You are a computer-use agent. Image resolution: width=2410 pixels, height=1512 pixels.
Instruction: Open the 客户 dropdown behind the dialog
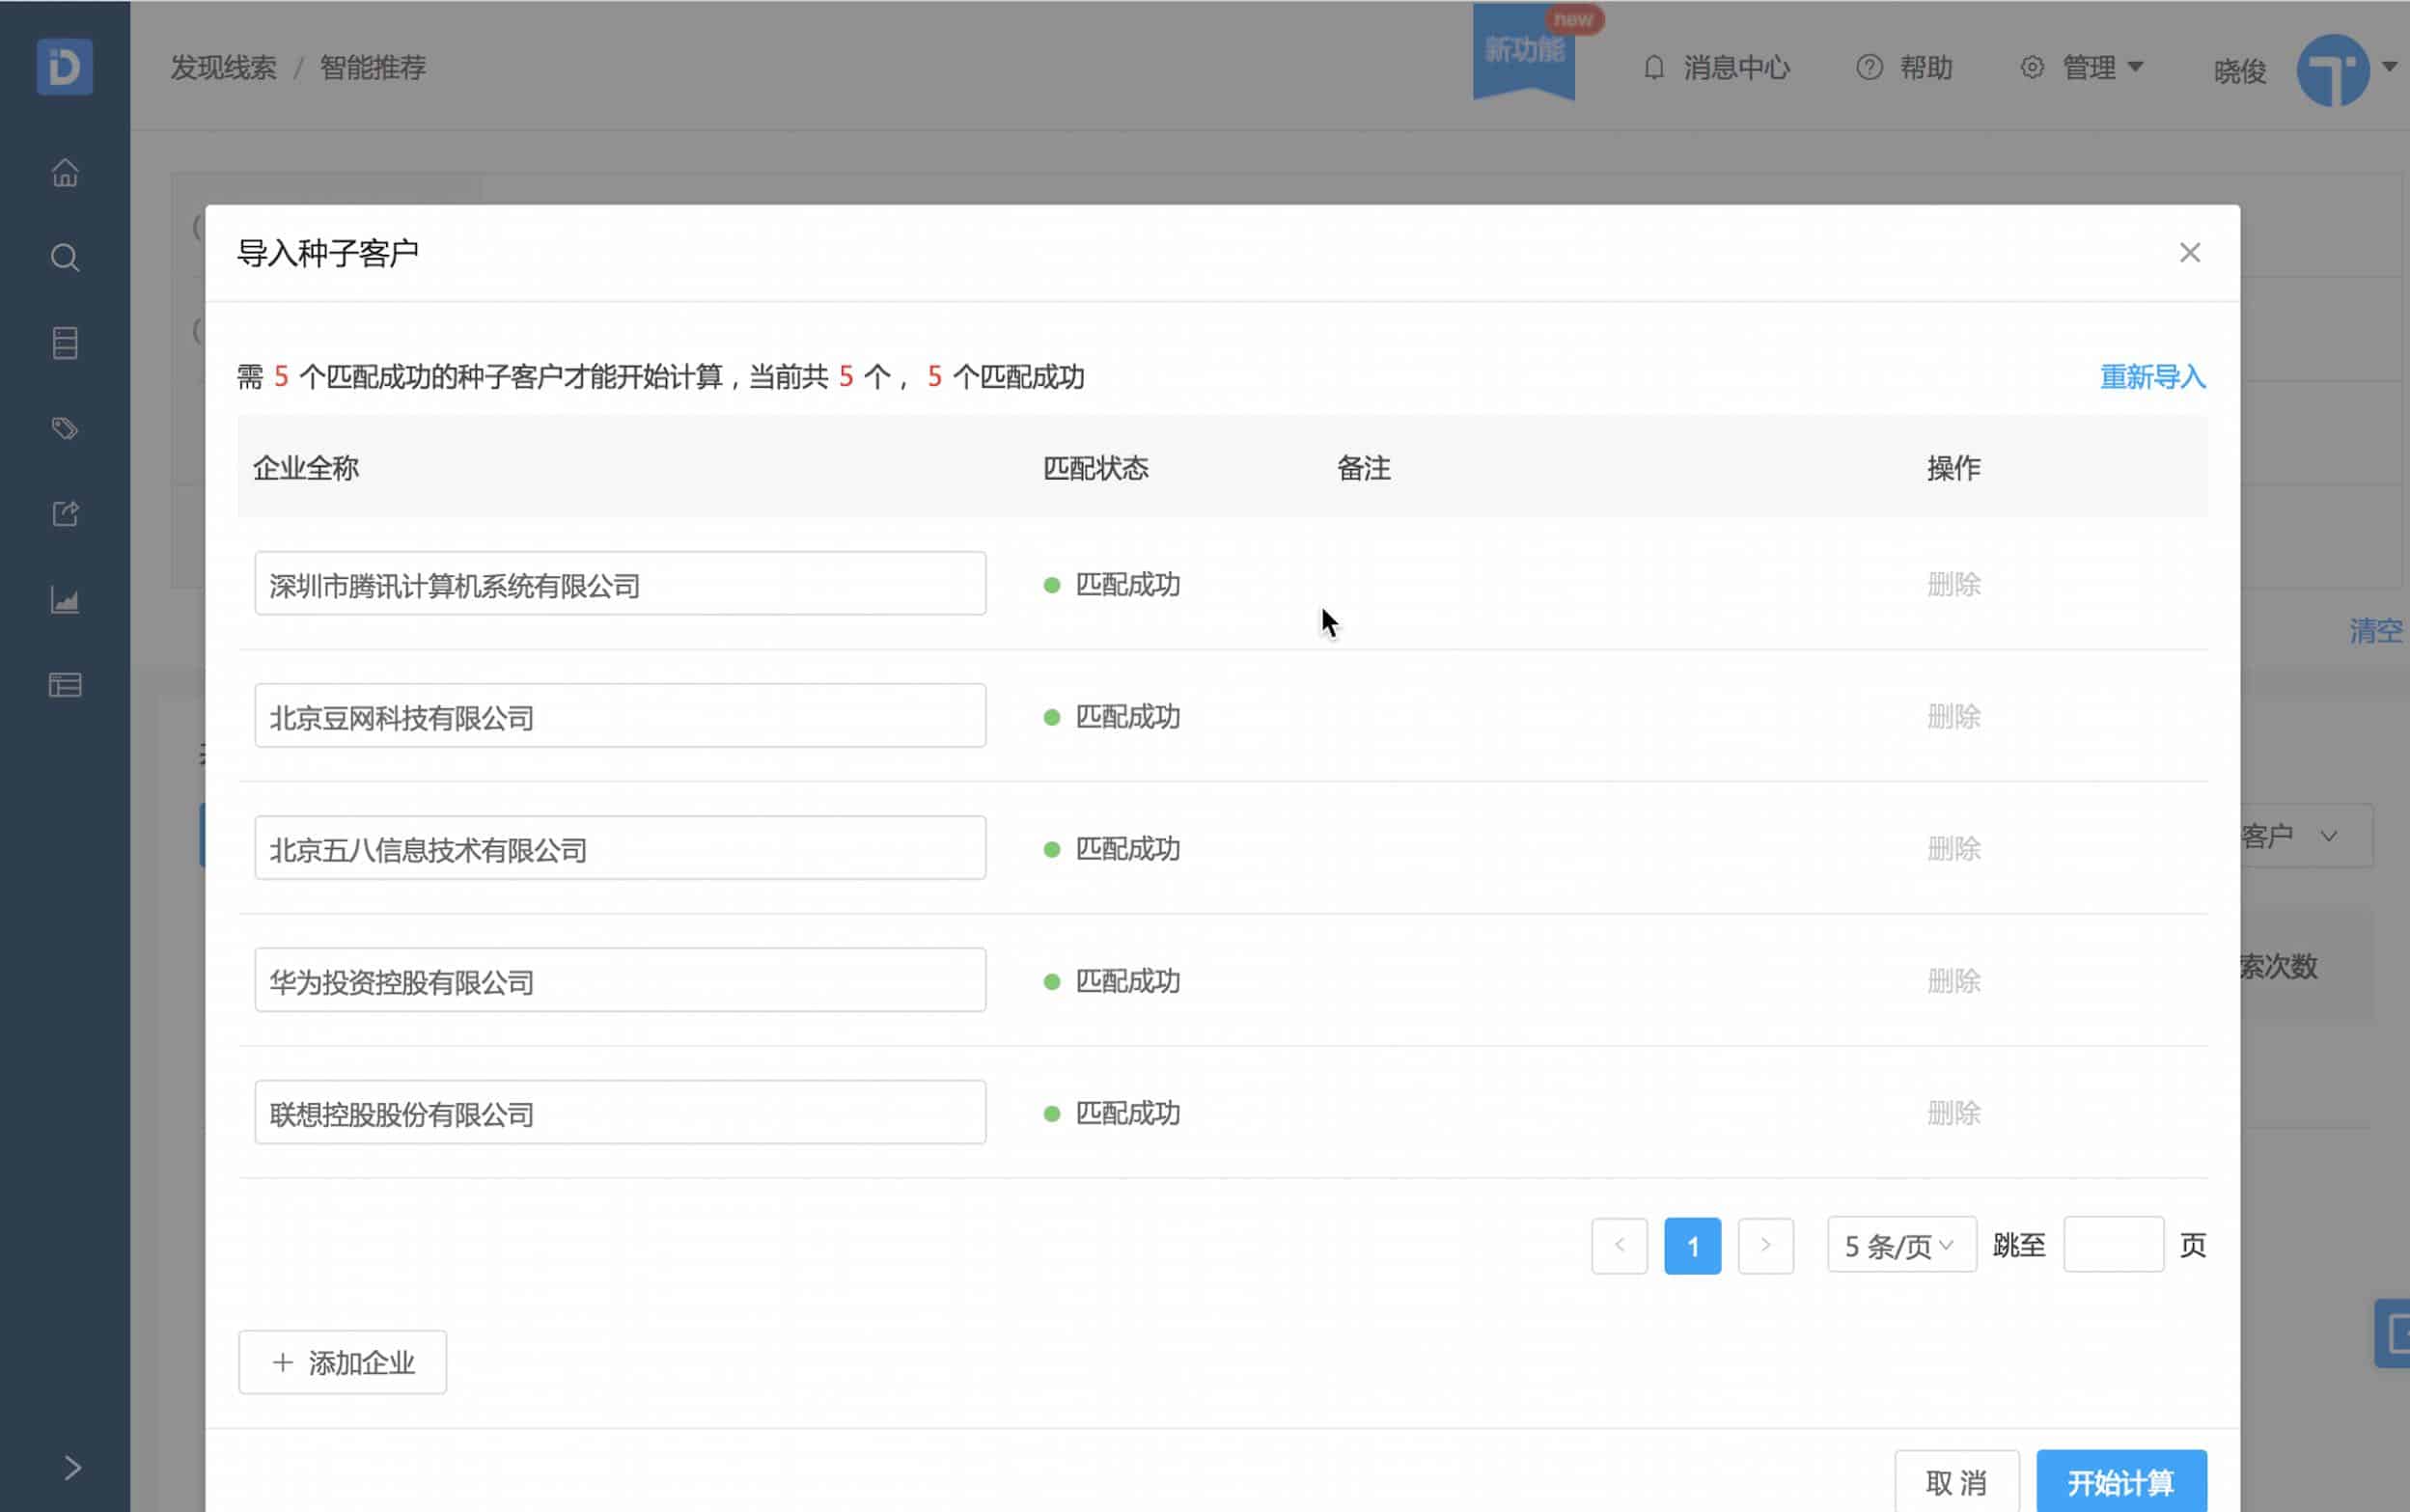(2306, 836)
